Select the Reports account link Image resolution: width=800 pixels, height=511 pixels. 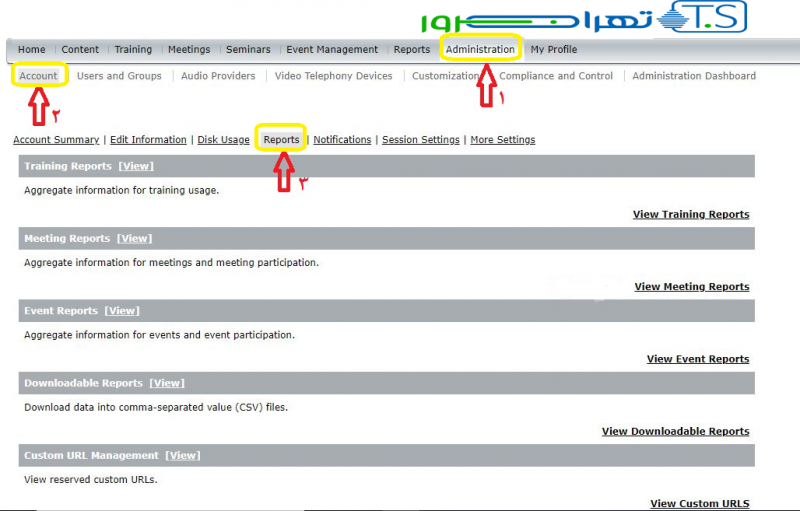point(281,140)
